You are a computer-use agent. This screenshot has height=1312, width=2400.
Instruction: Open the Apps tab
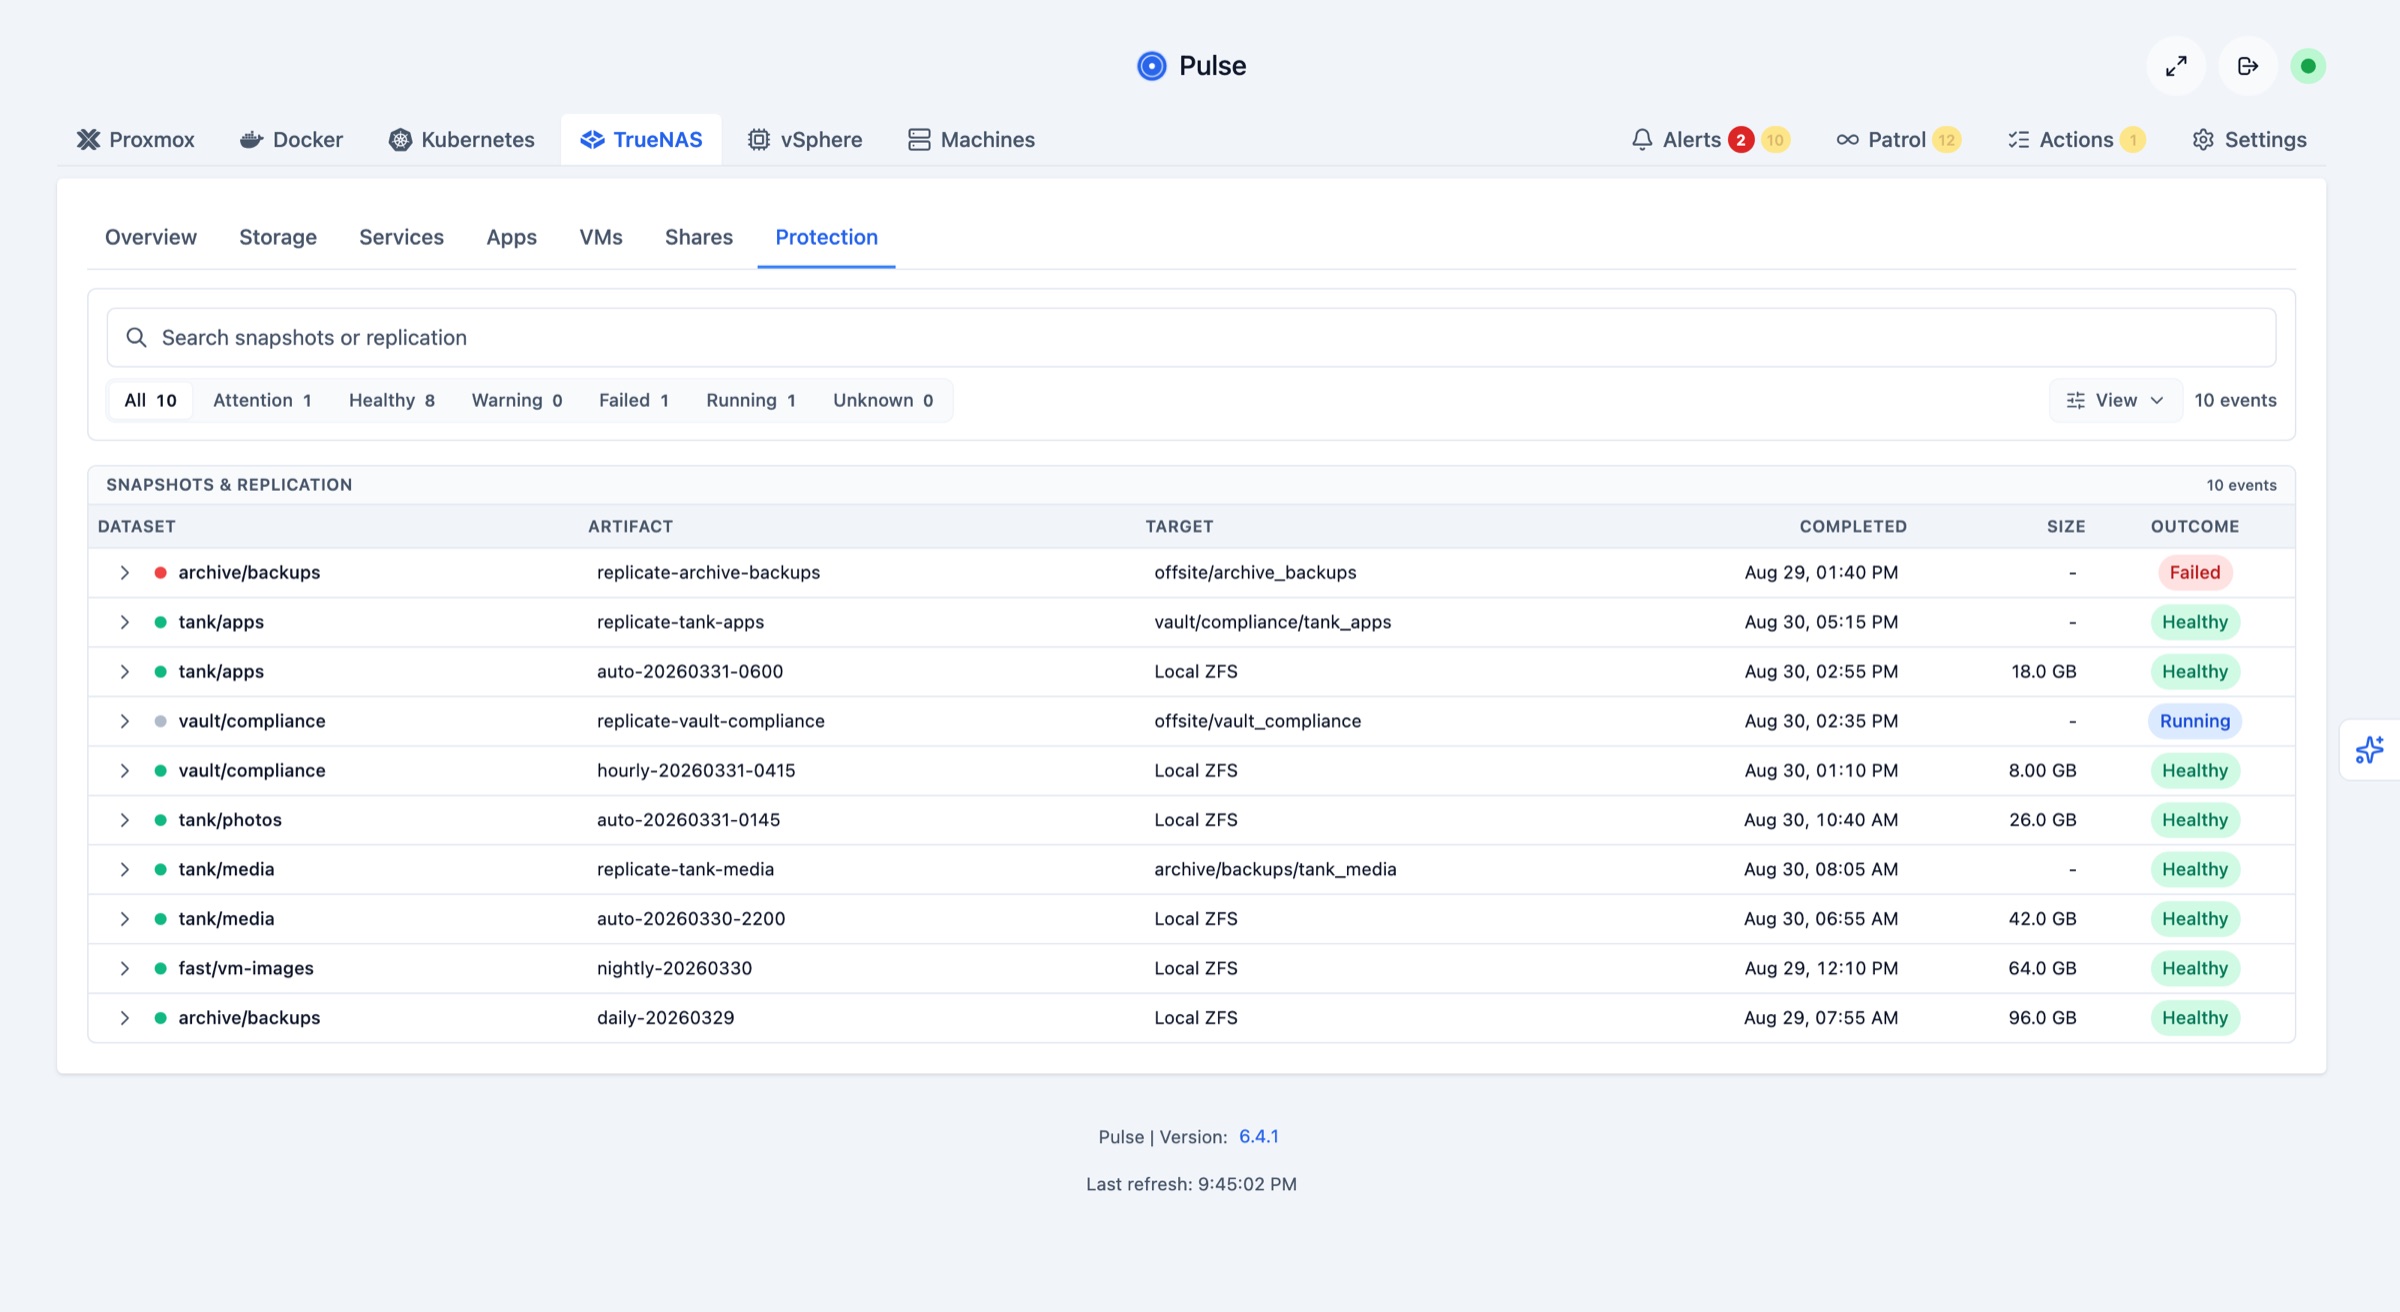[511, 237]
